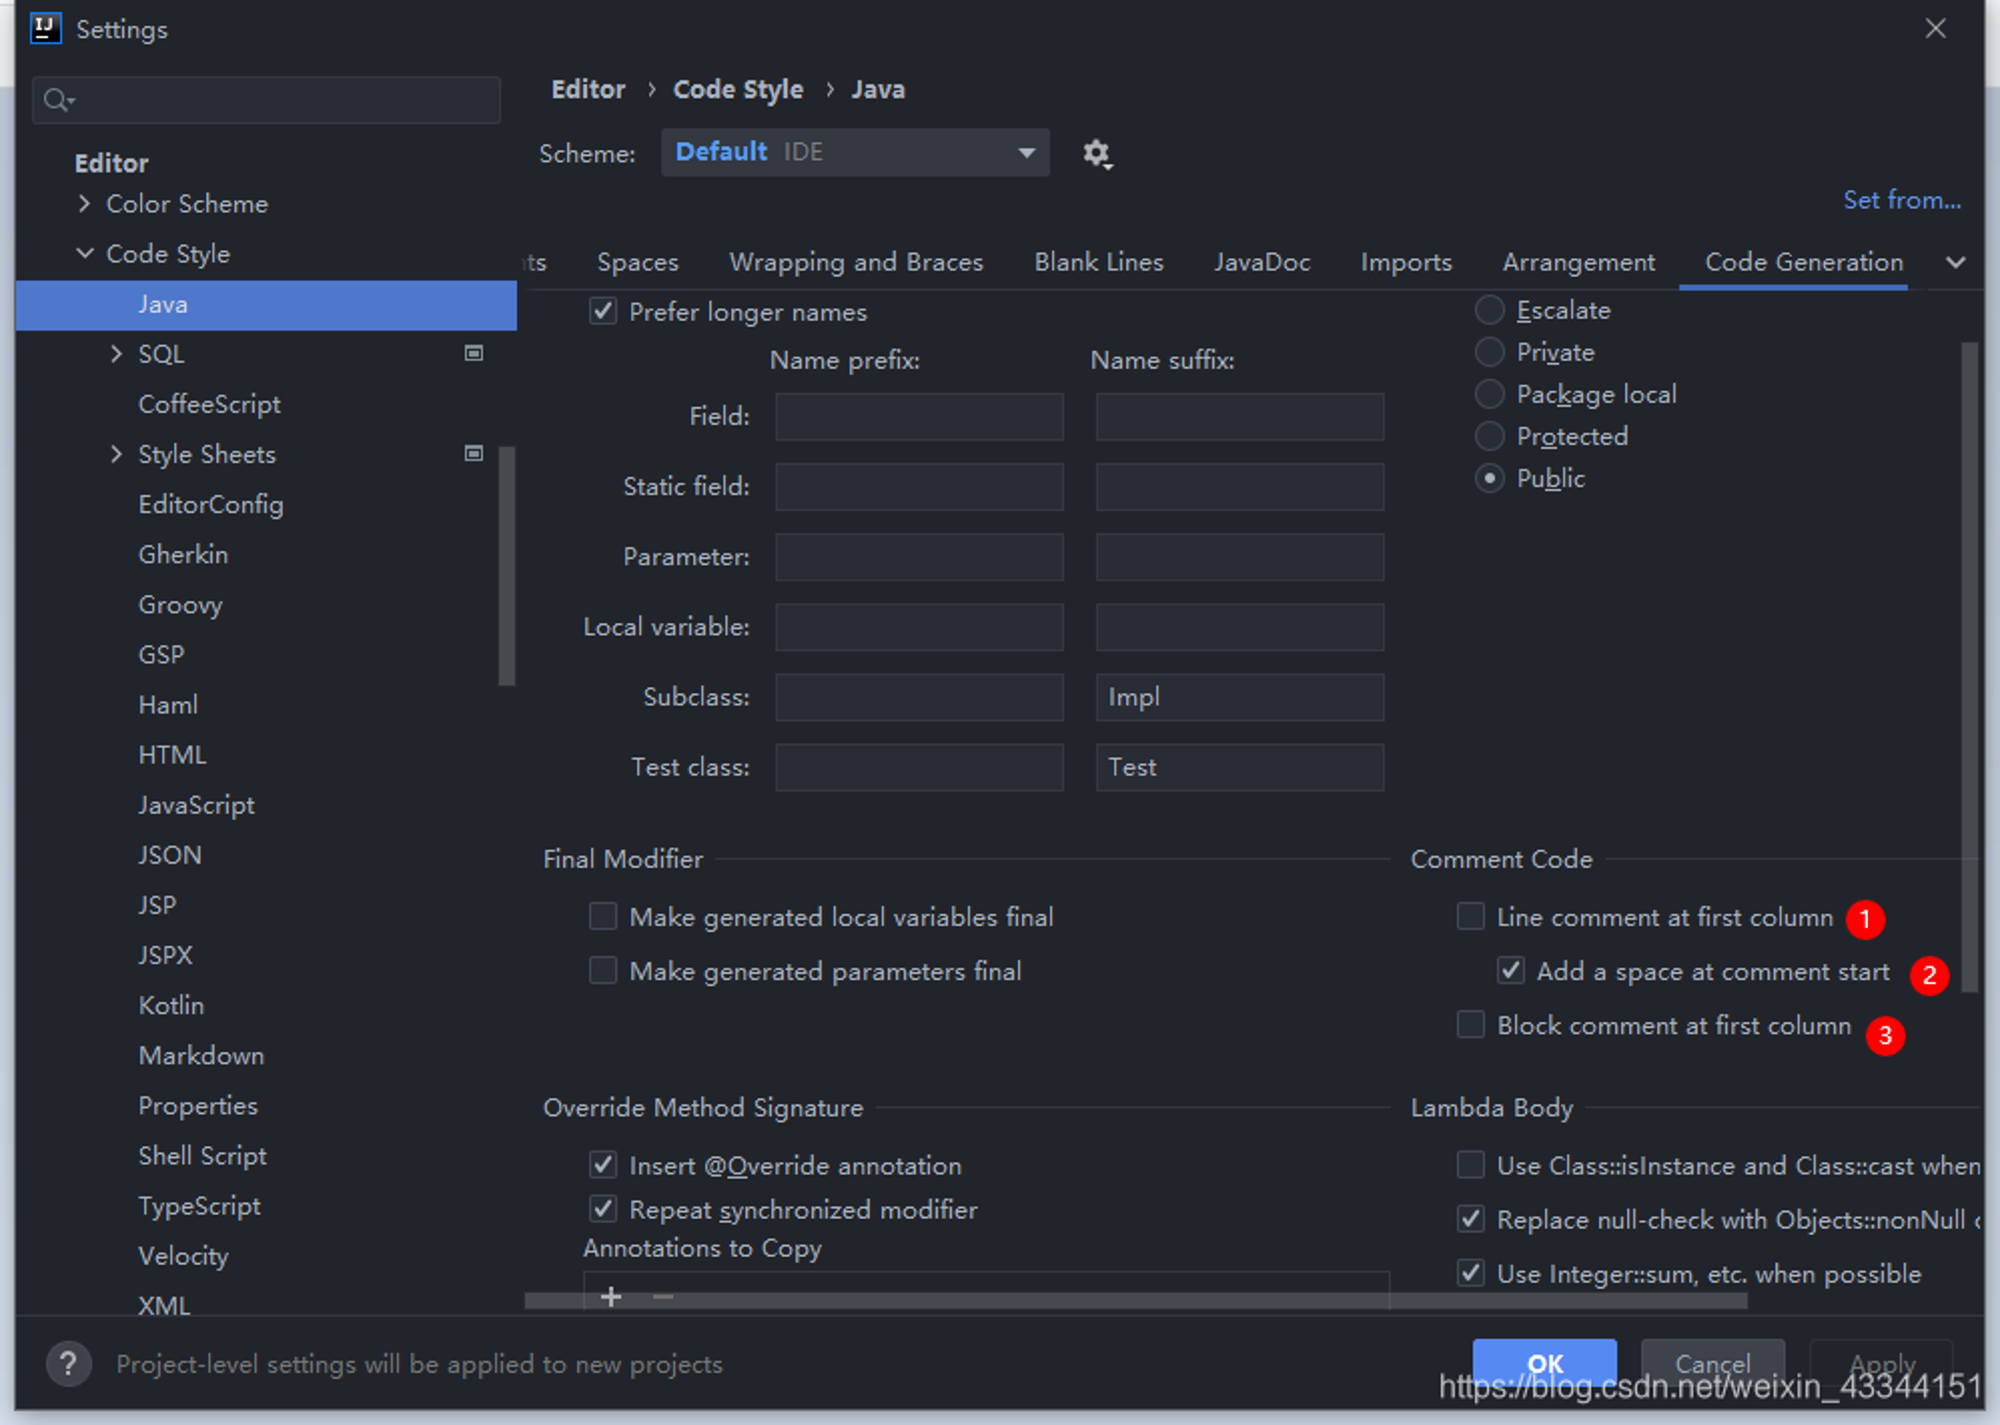This screenshot has width=2000, height=1425.
Task: Toggle Prefer longer names checkbox
Action: (603, 311)
